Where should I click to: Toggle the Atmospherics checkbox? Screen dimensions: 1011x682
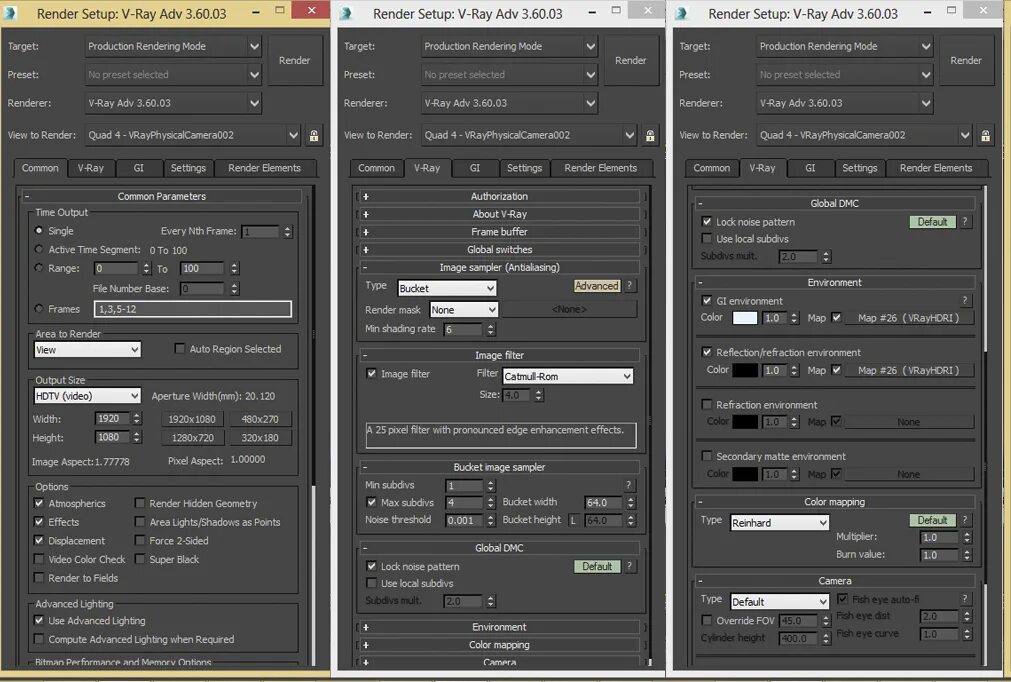click(39, 503)
